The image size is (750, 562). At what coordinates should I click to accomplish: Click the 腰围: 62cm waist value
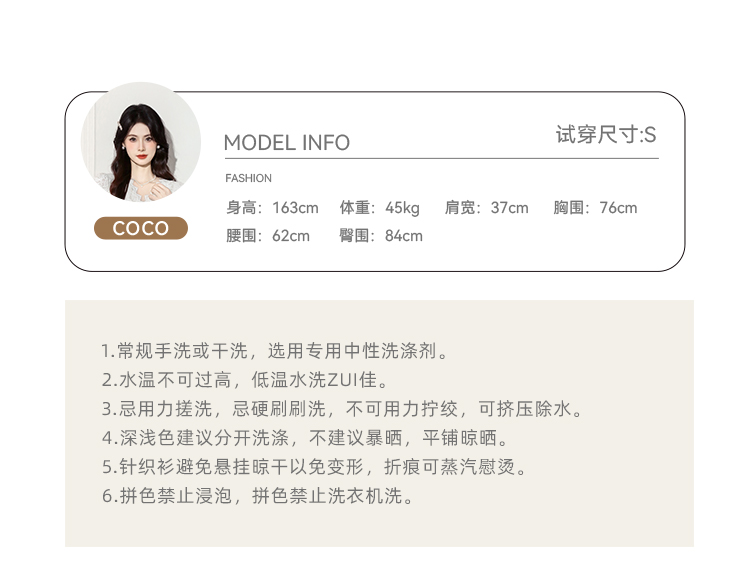[x=268, y=236]
